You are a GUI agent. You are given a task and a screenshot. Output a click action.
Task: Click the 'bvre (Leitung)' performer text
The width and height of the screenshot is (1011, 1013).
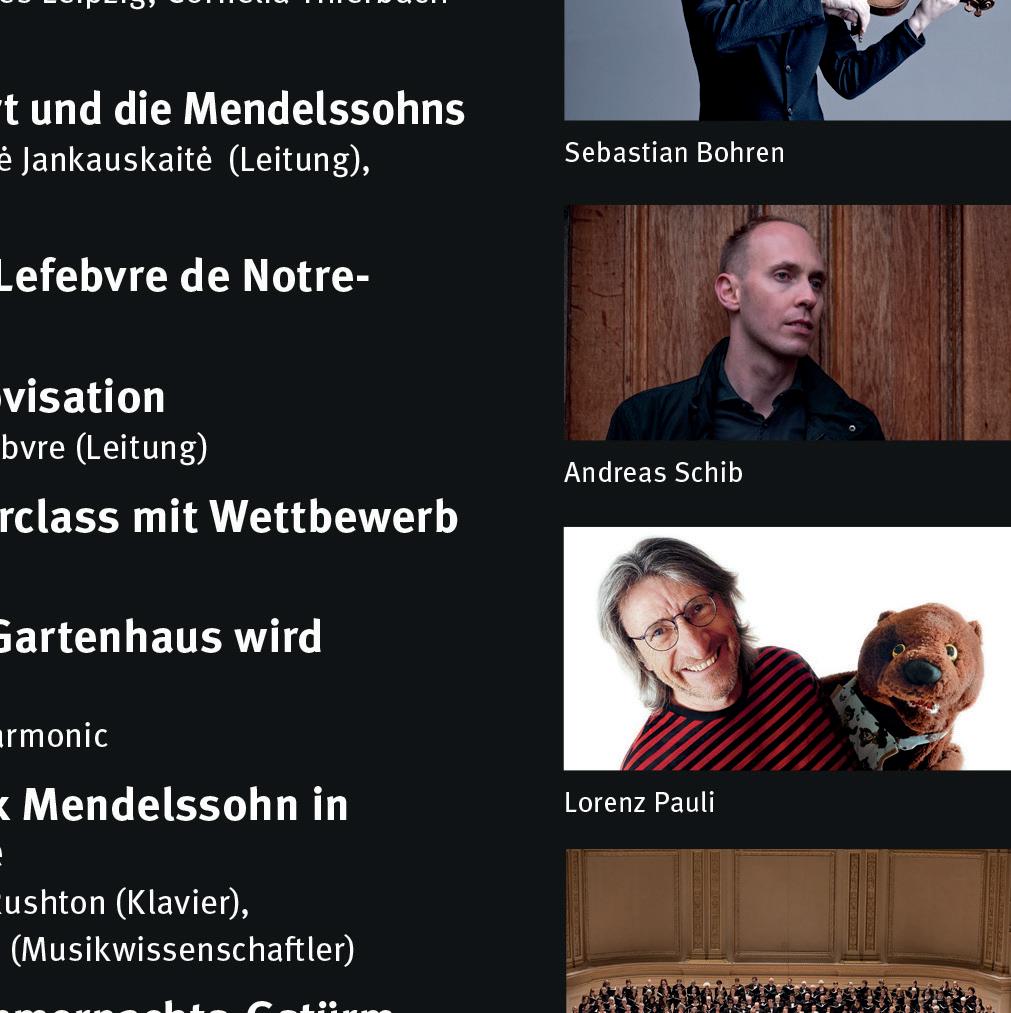point(103,448)
